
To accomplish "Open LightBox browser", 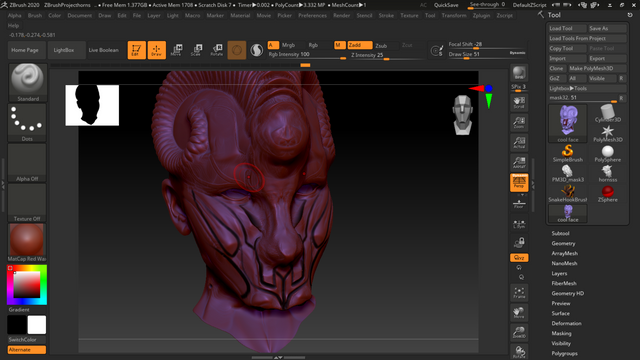I will 67,50.
